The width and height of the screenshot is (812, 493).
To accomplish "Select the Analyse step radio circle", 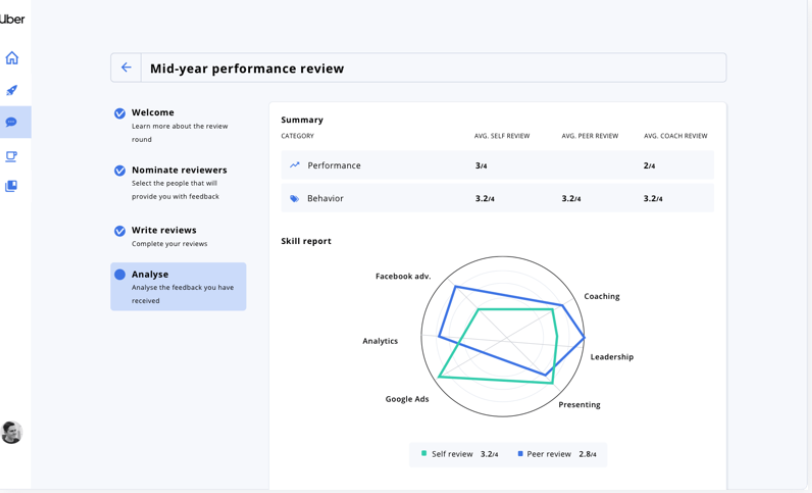I will pos(120,275).
